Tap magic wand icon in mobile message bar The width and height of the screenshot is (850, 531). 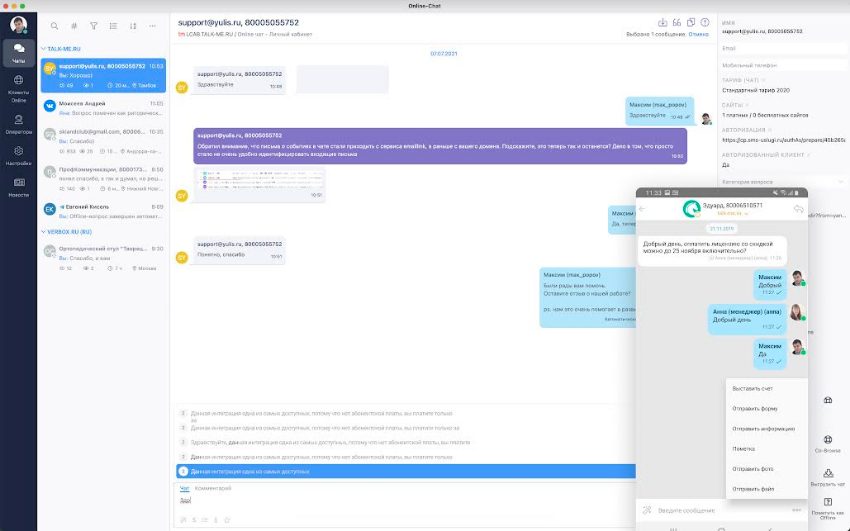pos(647,510)
